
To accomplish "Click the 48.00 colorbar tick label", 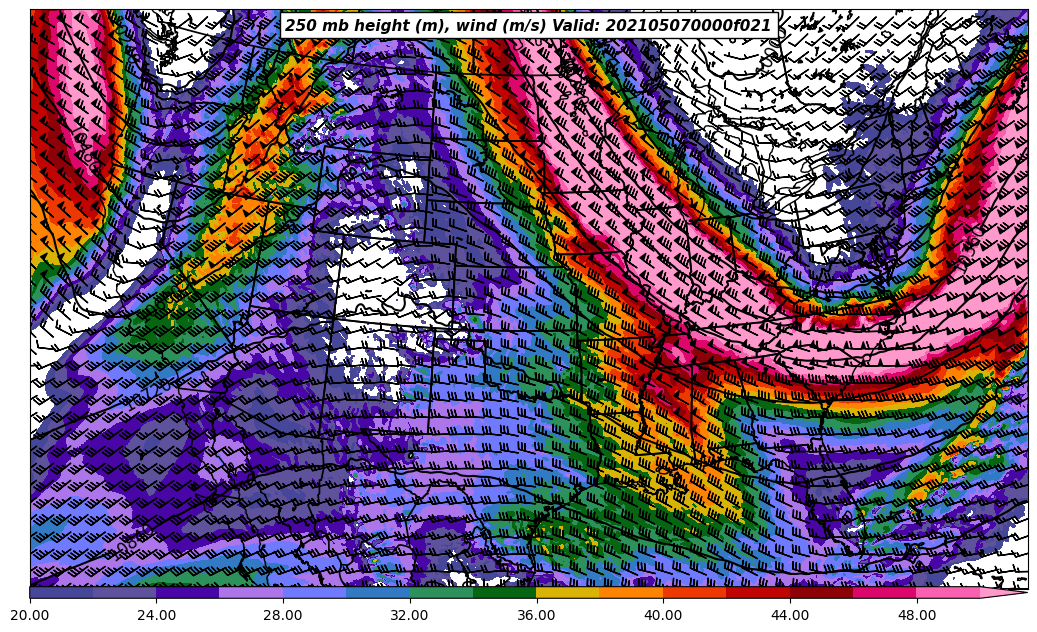I will (917, 615).
